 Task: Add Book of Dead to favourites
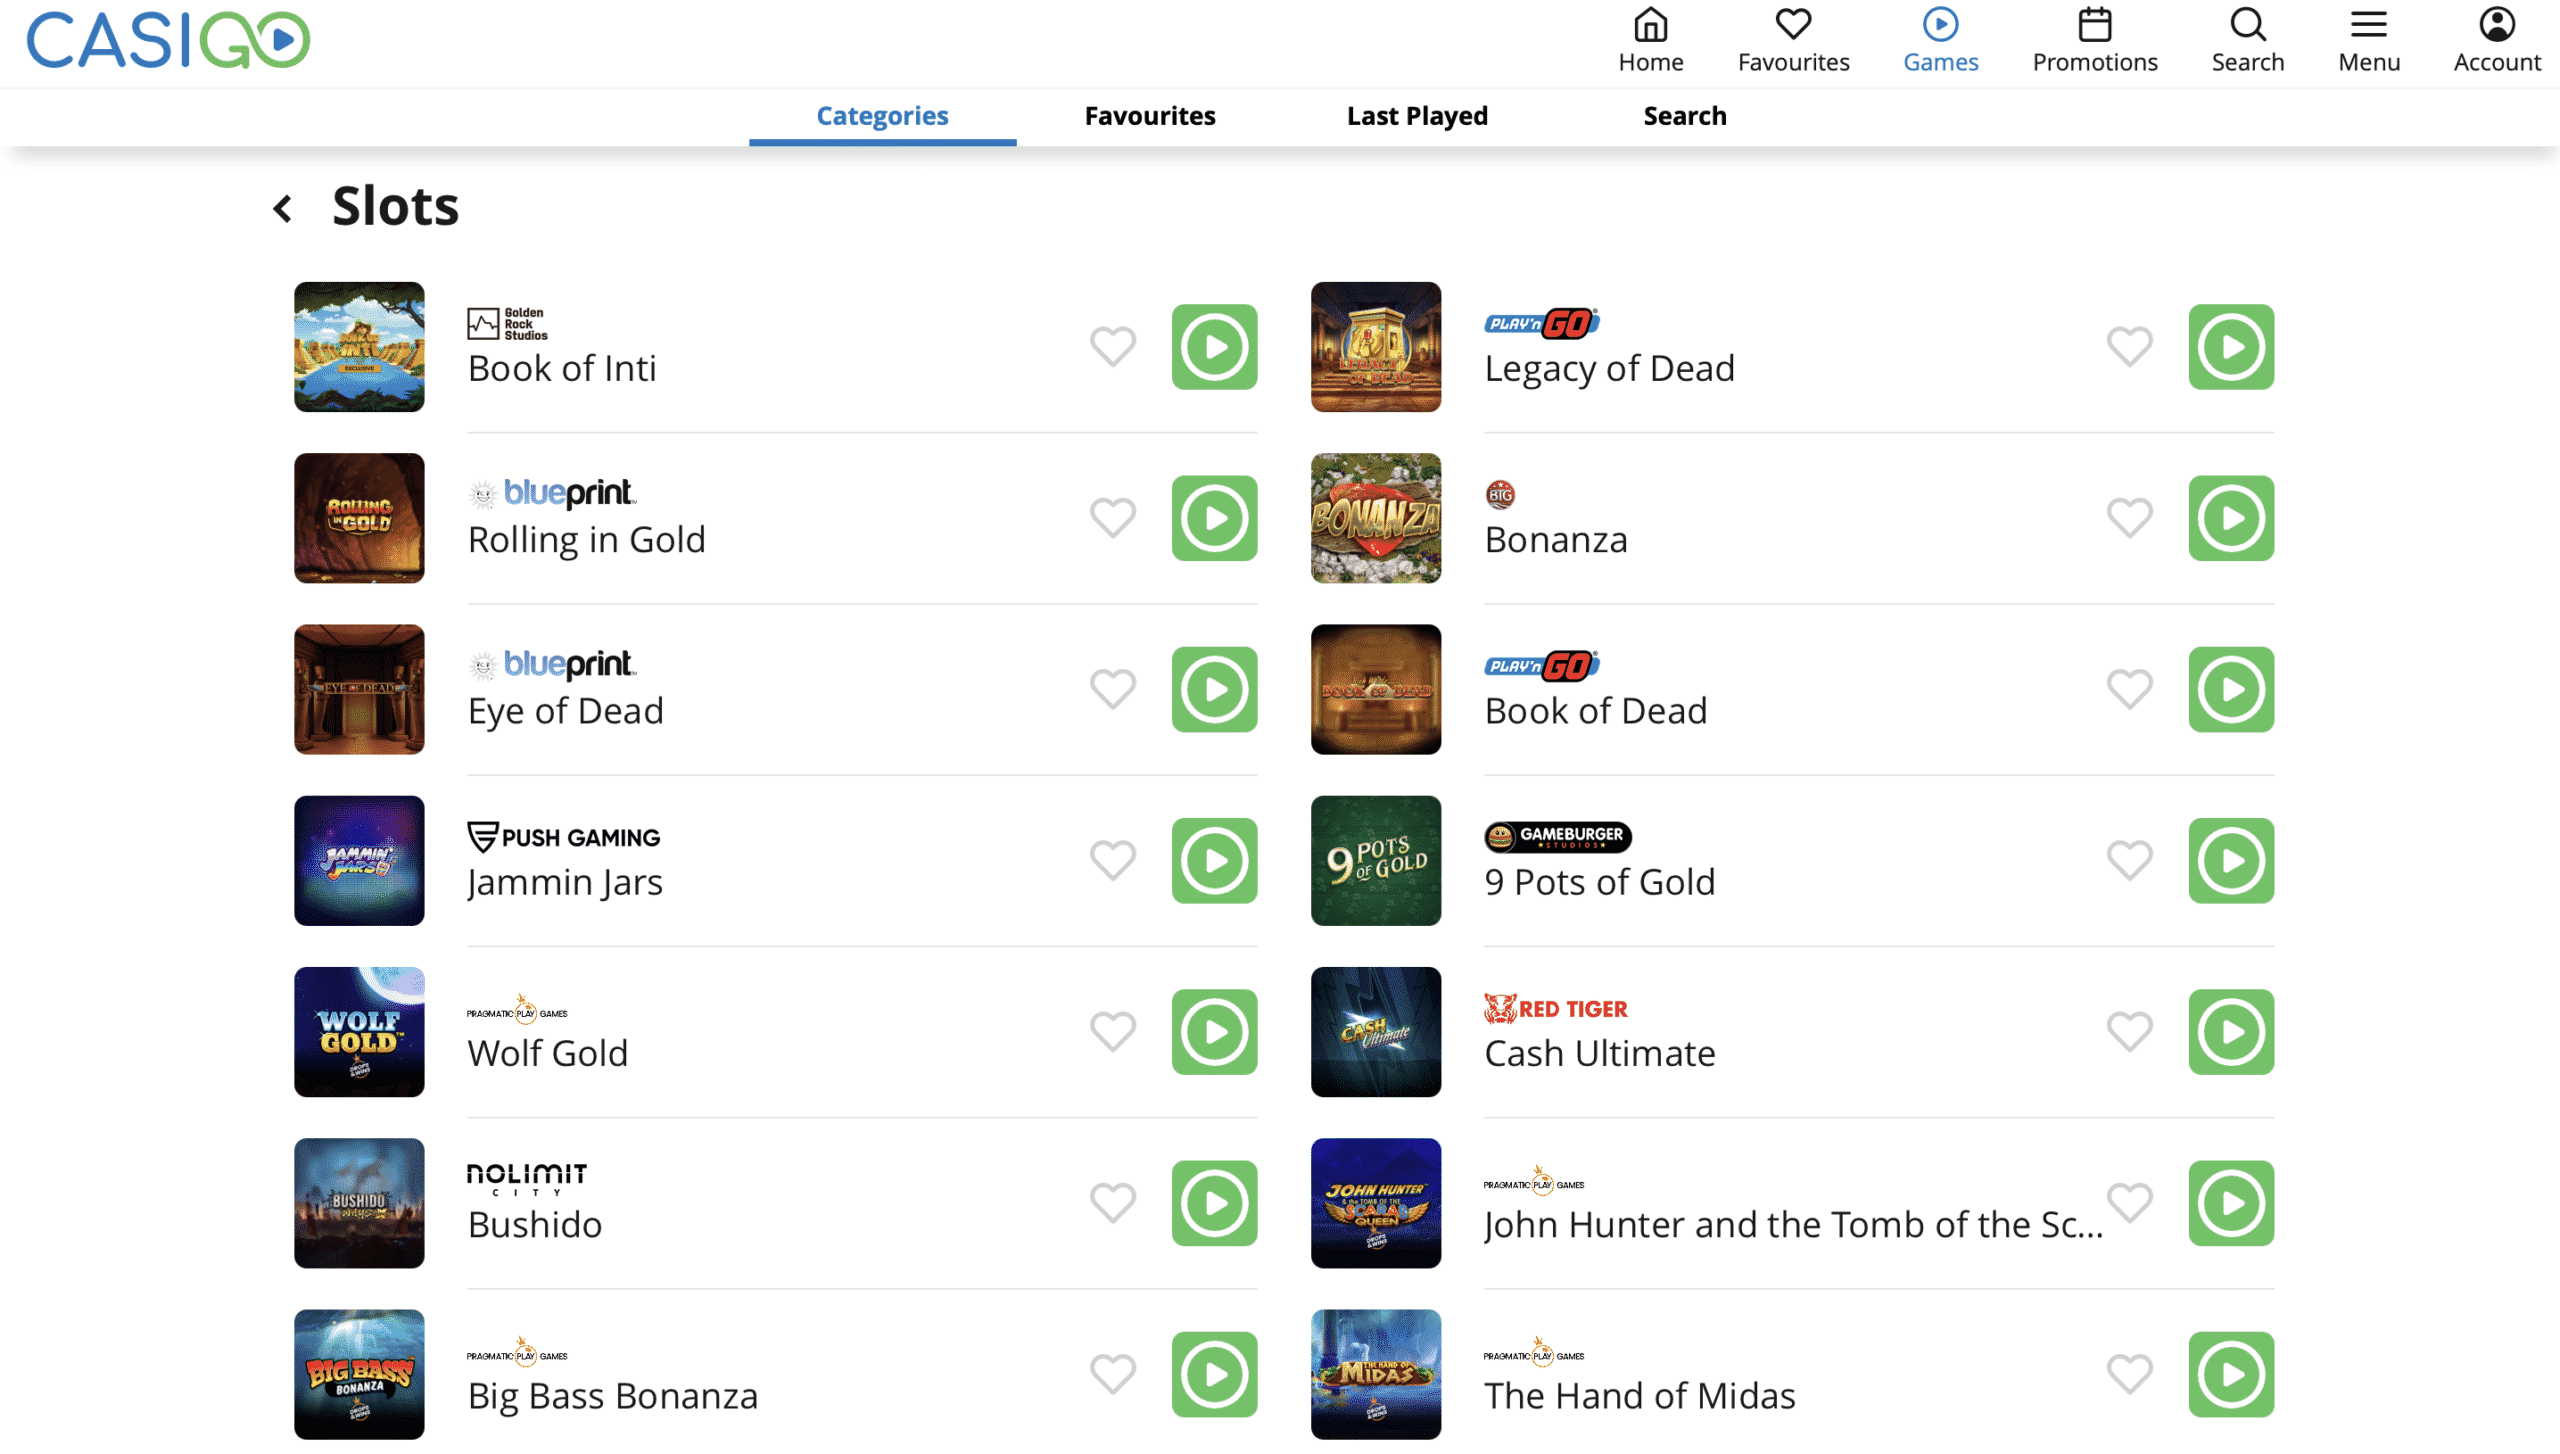[x=2129, y=689]
